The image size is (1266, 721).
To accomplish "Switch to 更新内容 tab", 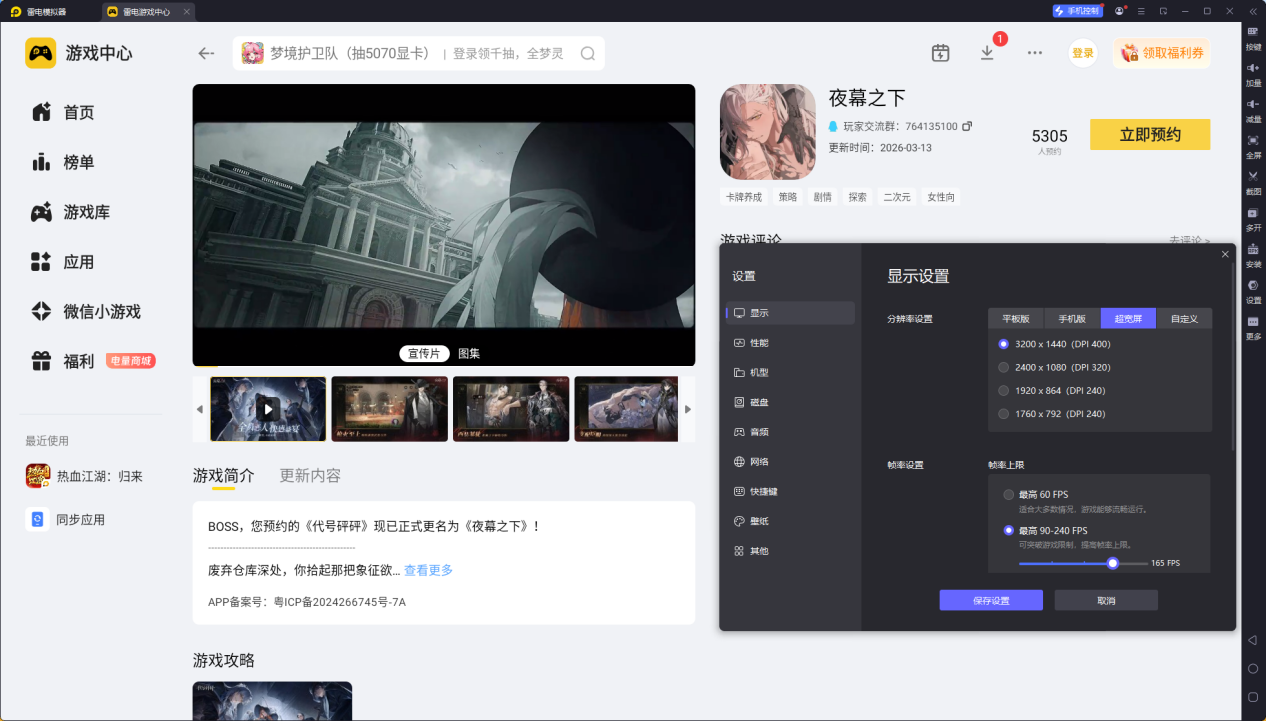I will [310, 475].
